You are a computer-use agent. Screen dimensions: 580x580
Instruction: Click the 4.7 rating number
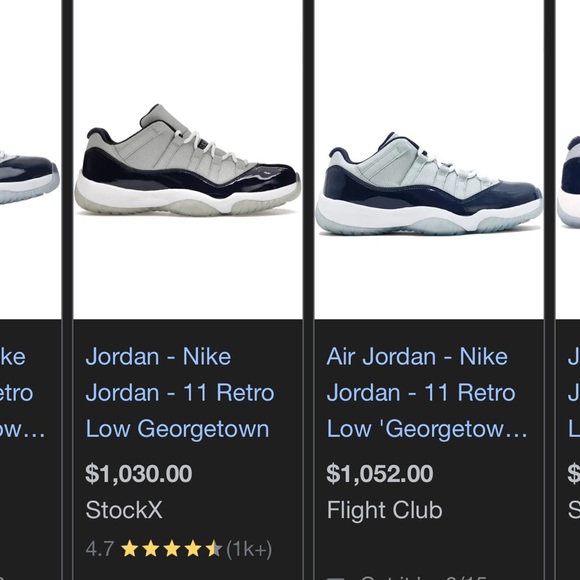coord(100,549)
